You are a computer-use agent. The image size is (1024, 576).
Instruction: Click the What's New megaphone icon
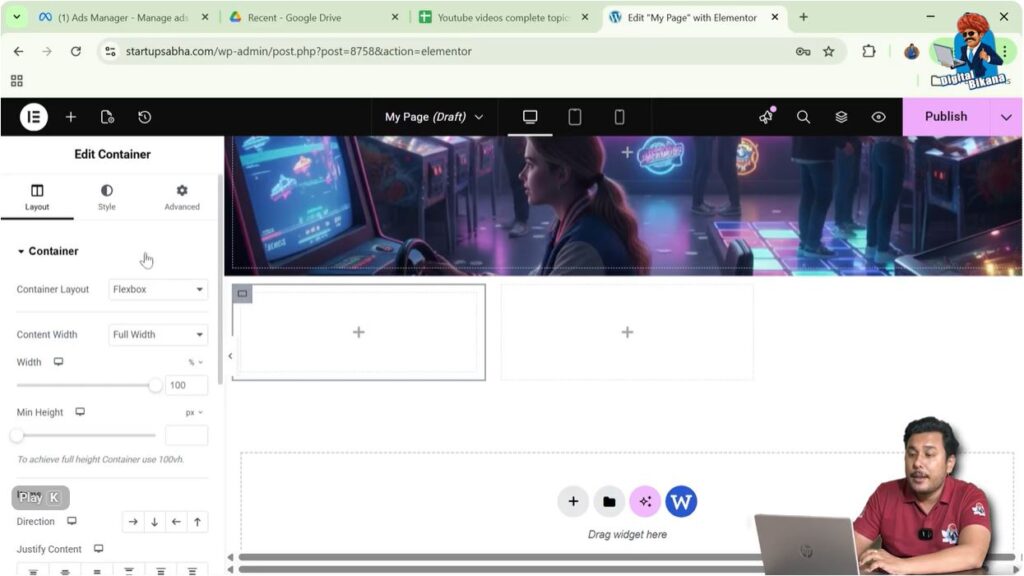766,117
